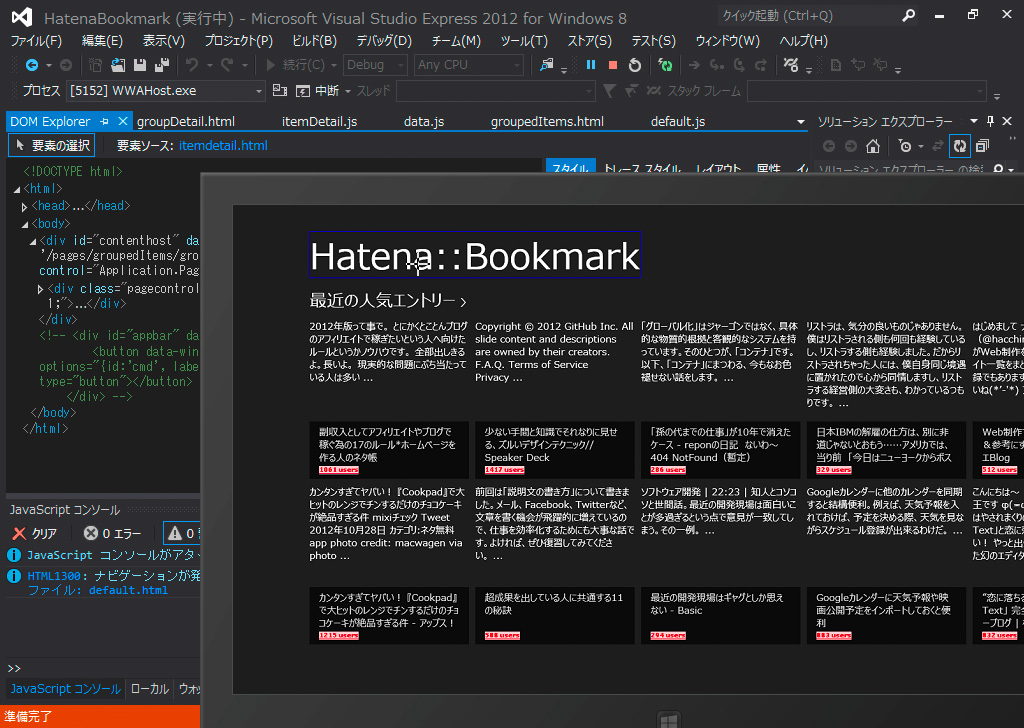Refresh the Windows app with the green icon
Viewport: 1024px width, 728px height.
(x=665, y=65)
